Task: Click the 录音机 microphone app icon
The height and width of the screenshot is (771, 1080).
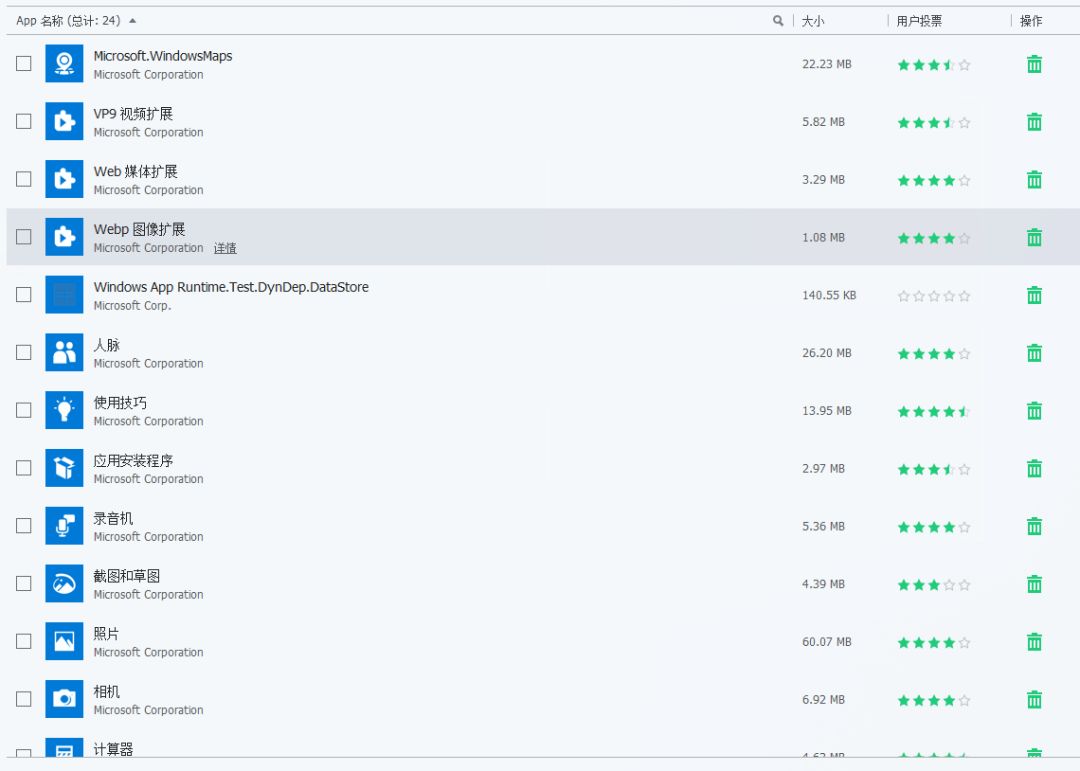Action: click(x=64, y=526)
